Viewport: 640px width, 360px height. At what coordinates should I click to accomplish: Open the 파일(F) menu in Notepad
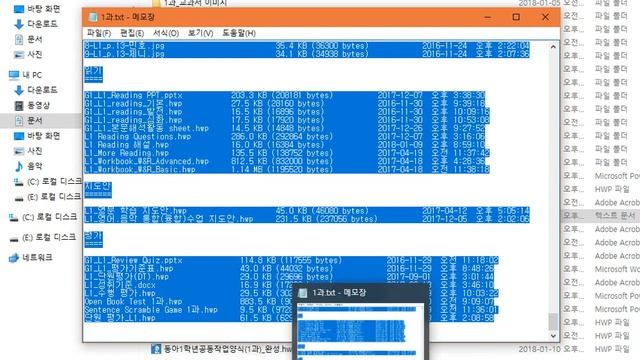(x=99, y=33)
